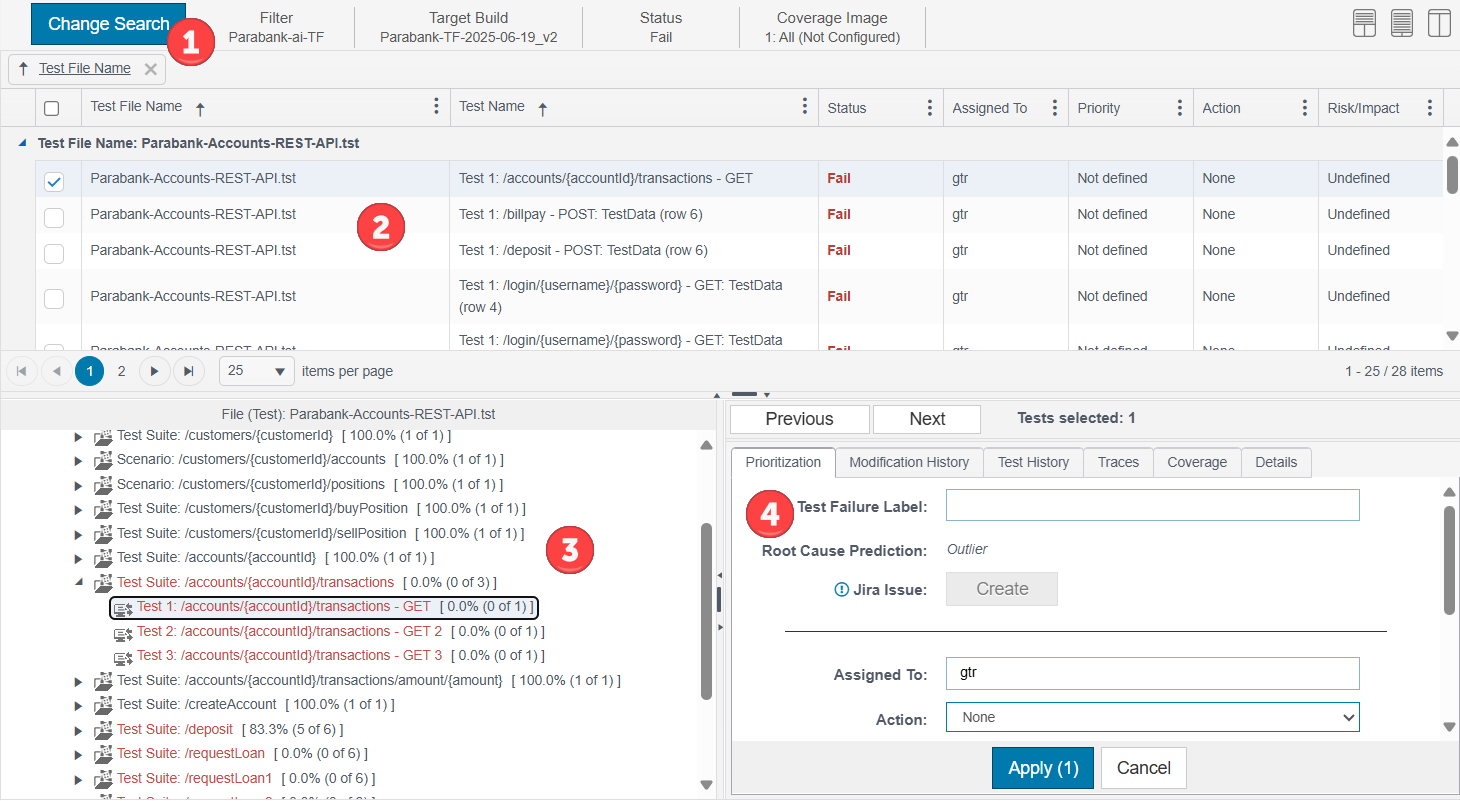Remove the Test File Name grouping chip

(x=150, y=69)
